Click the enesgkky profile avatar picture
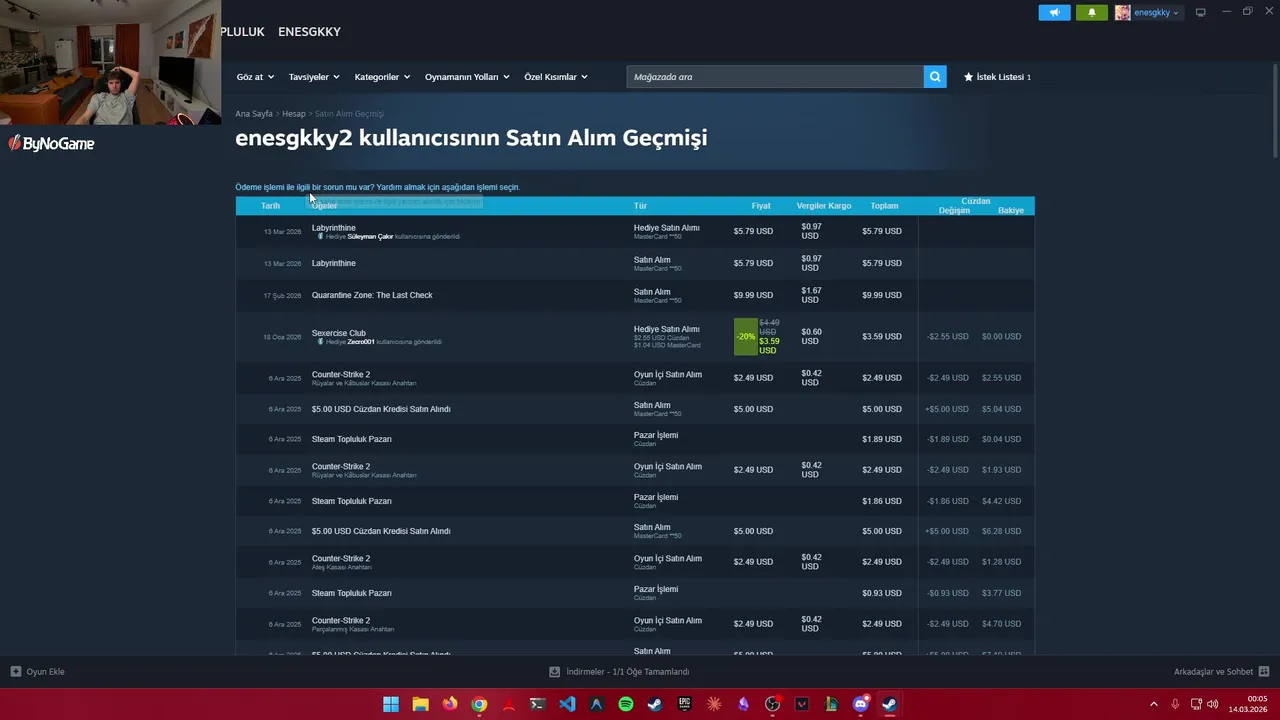1280x720 pixels. 1123,12
